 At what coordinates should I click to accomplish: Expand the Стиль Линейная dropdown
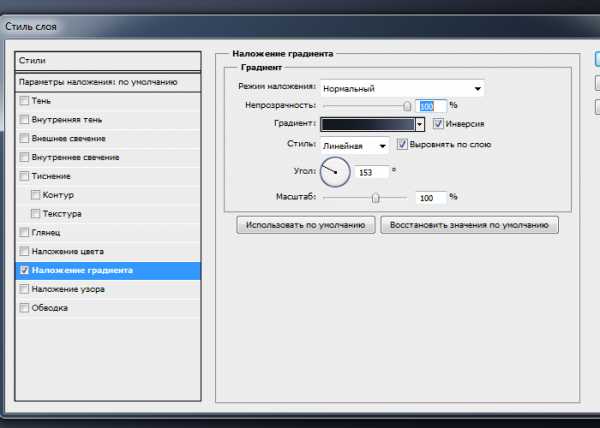[382, 145]
